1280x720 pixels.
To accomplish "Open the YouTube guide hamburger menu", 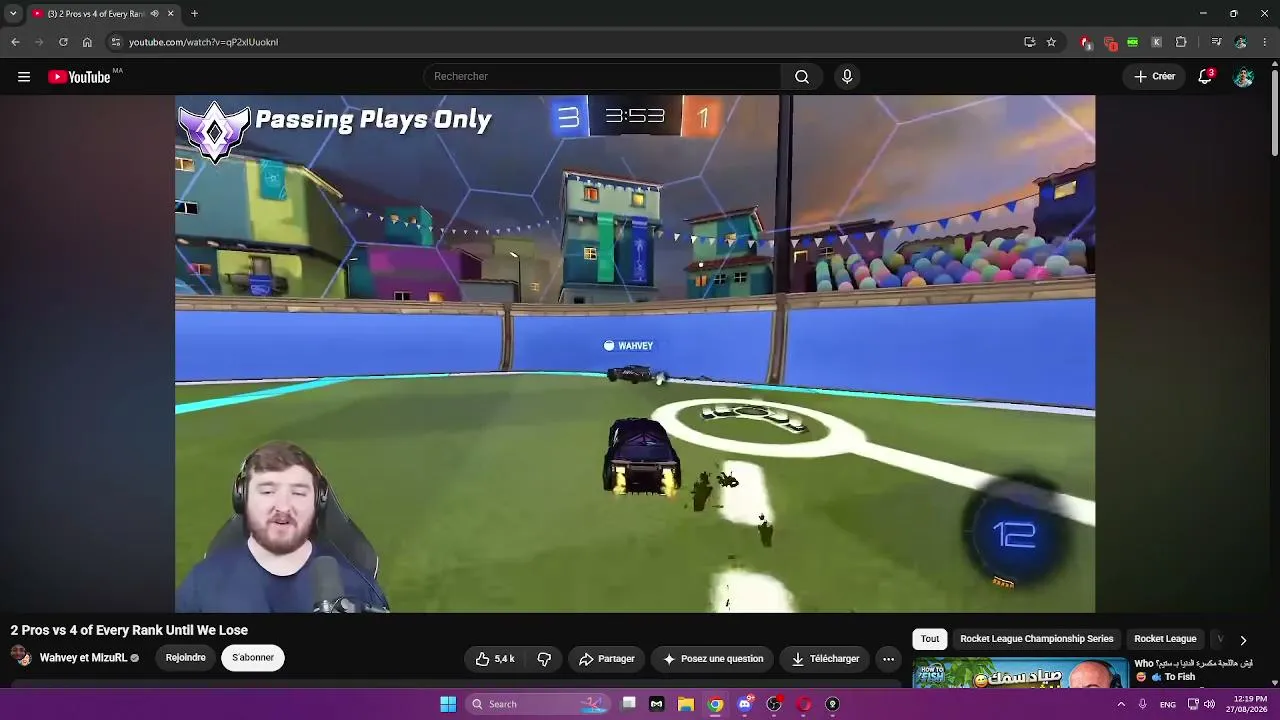I will (24, 77).
